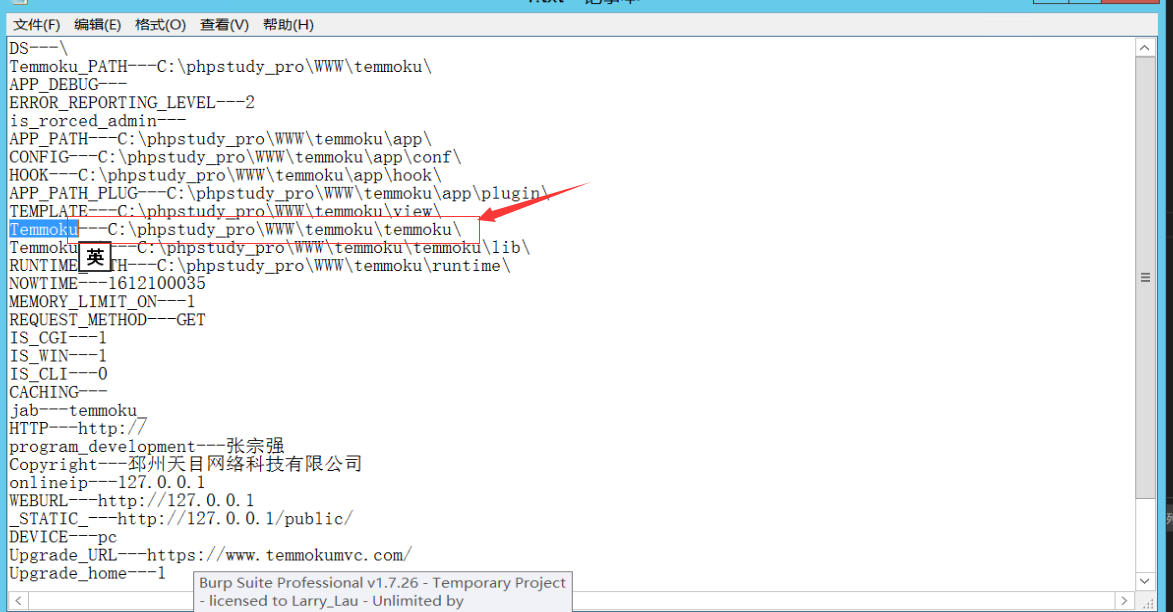1173x612 pixels.
Task: Open the 帮助(H) menu
Action: 288,25
